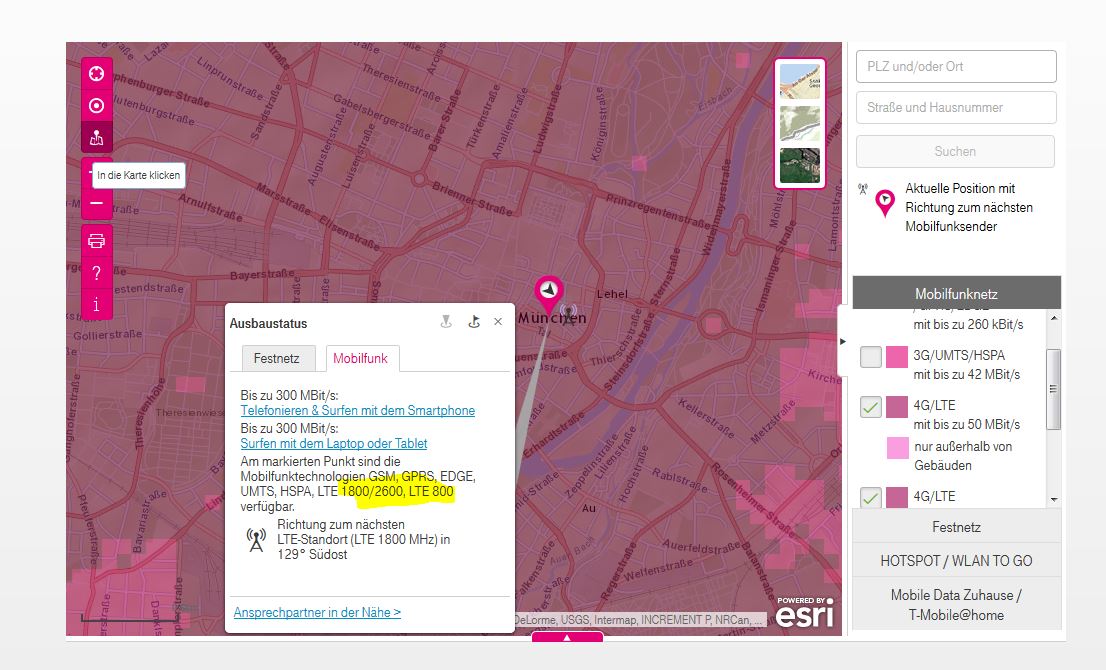Collapse the side panel with the black arrow
Image resolution: width=1106 pixels, height=670 pixels.
tap(842, 341)
